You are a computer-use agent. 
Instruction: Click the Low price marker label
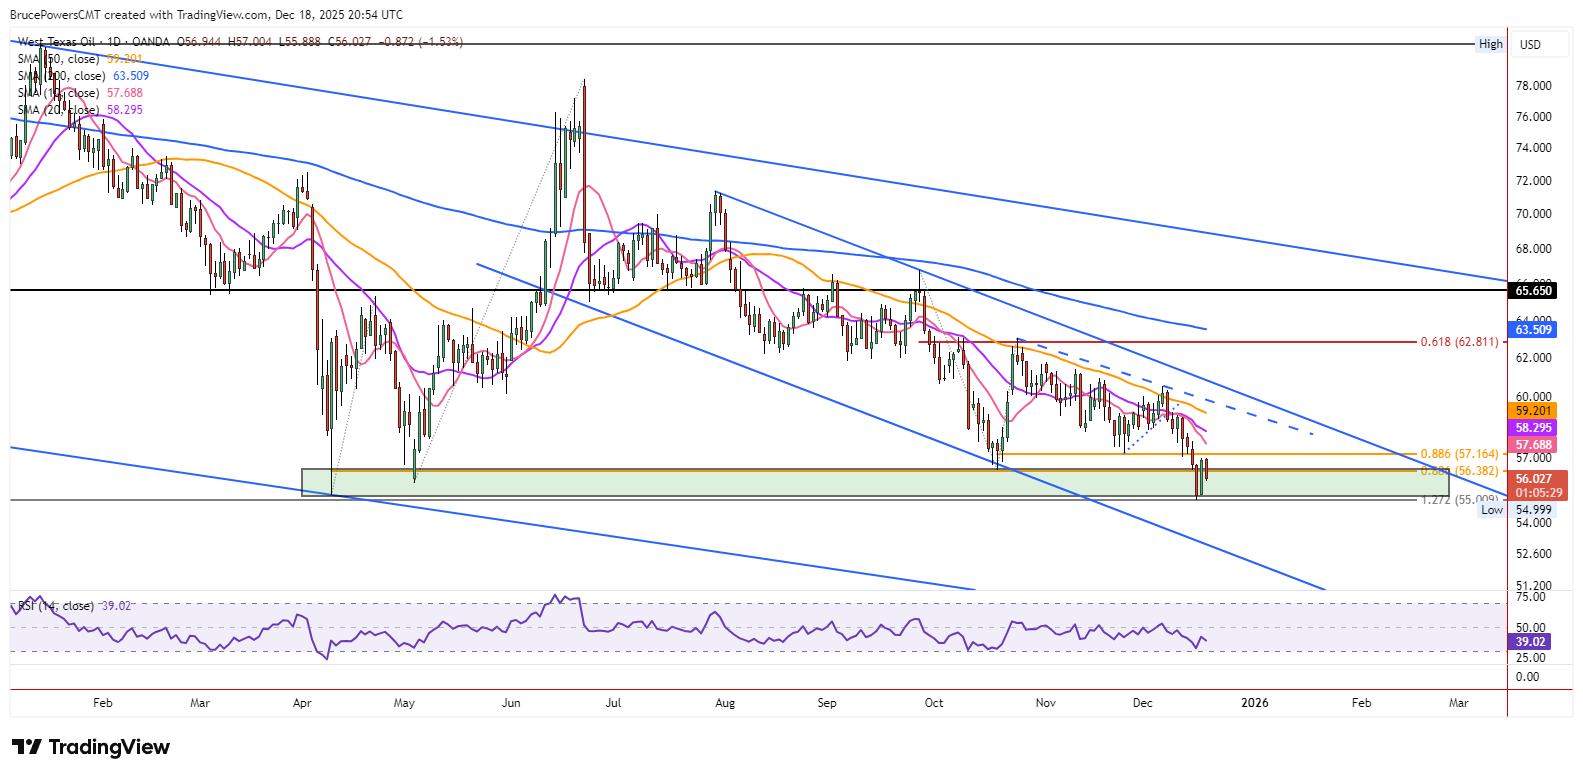point(1491,510)
